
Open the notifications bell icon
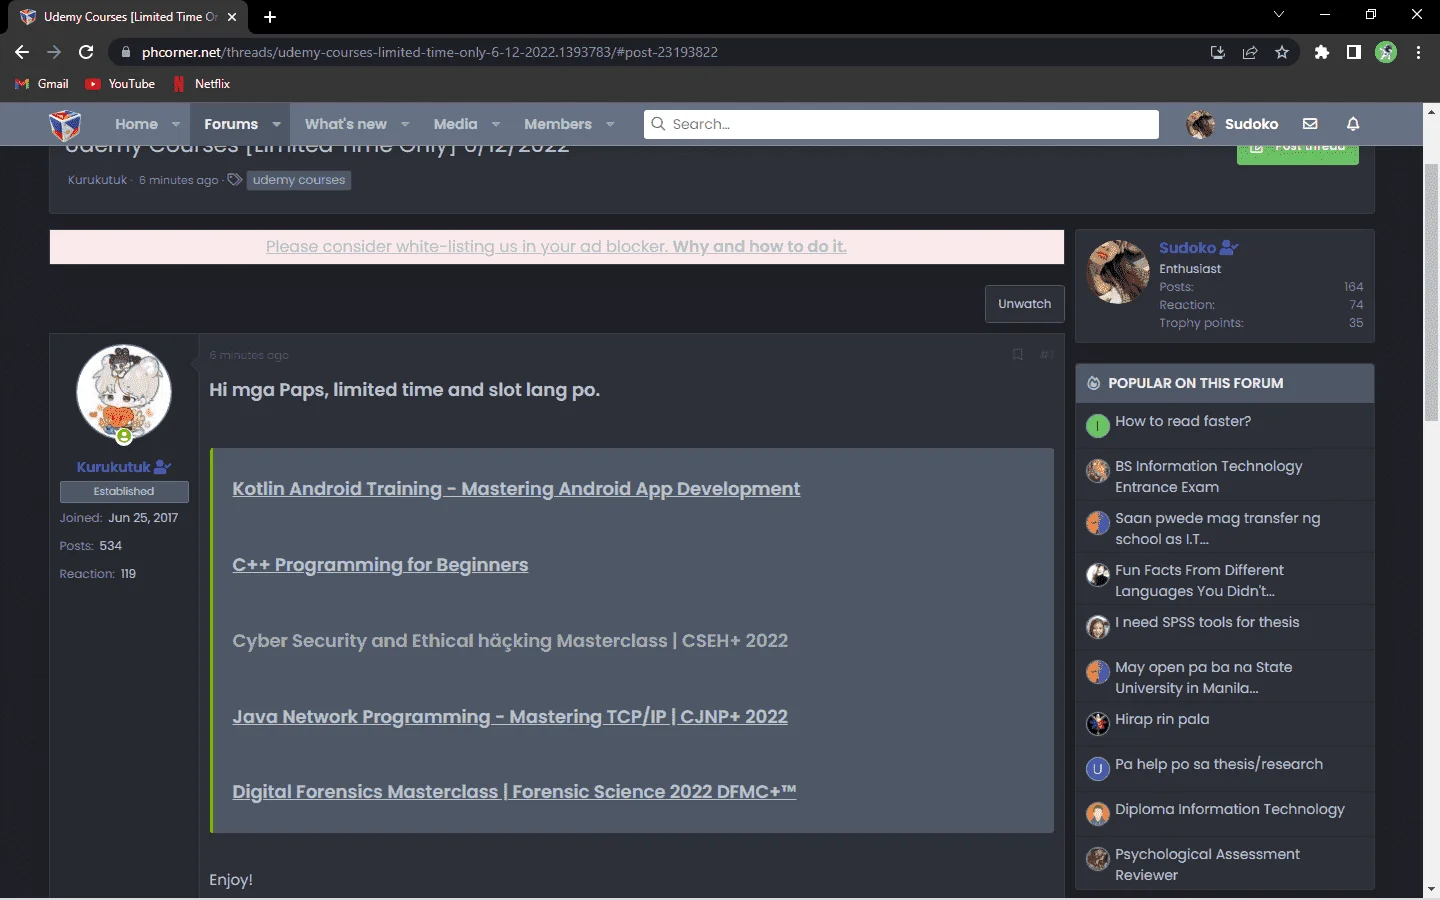[x=1353, y=124]
